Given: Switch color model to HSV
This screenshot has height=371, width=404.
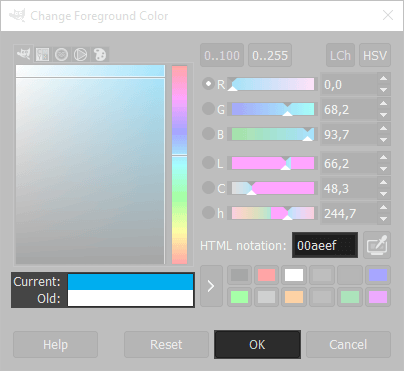Looking at the screenshot, I should (375, 55).
